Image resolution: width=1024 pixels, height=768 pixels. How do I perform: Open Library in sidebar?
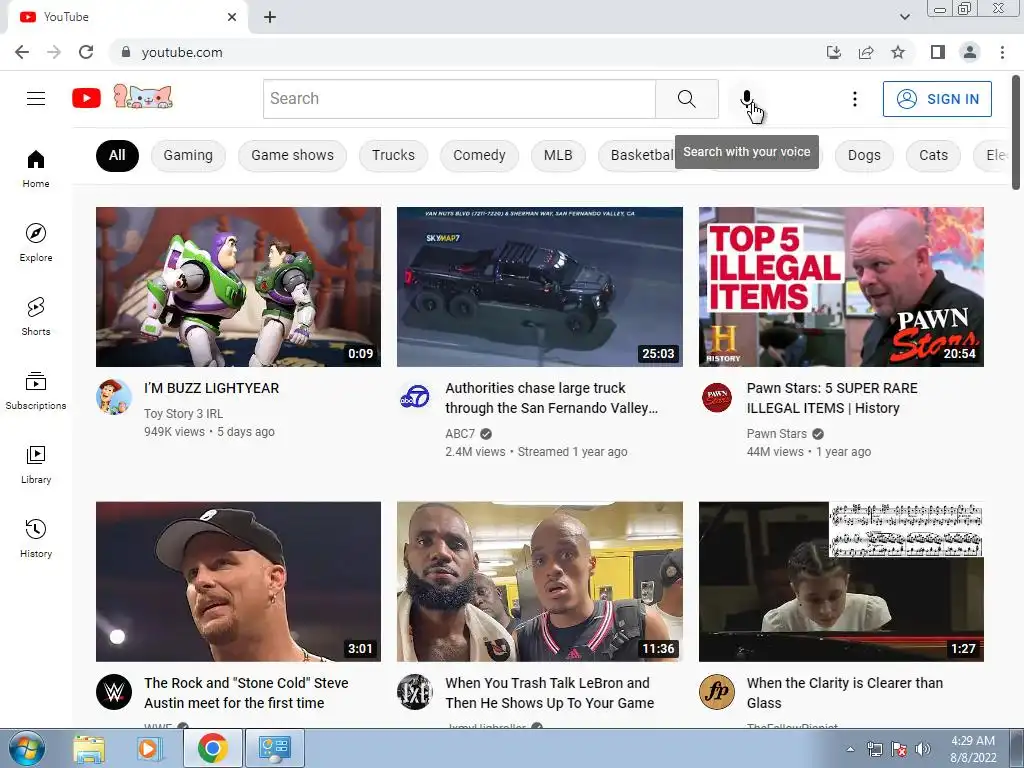36,464
